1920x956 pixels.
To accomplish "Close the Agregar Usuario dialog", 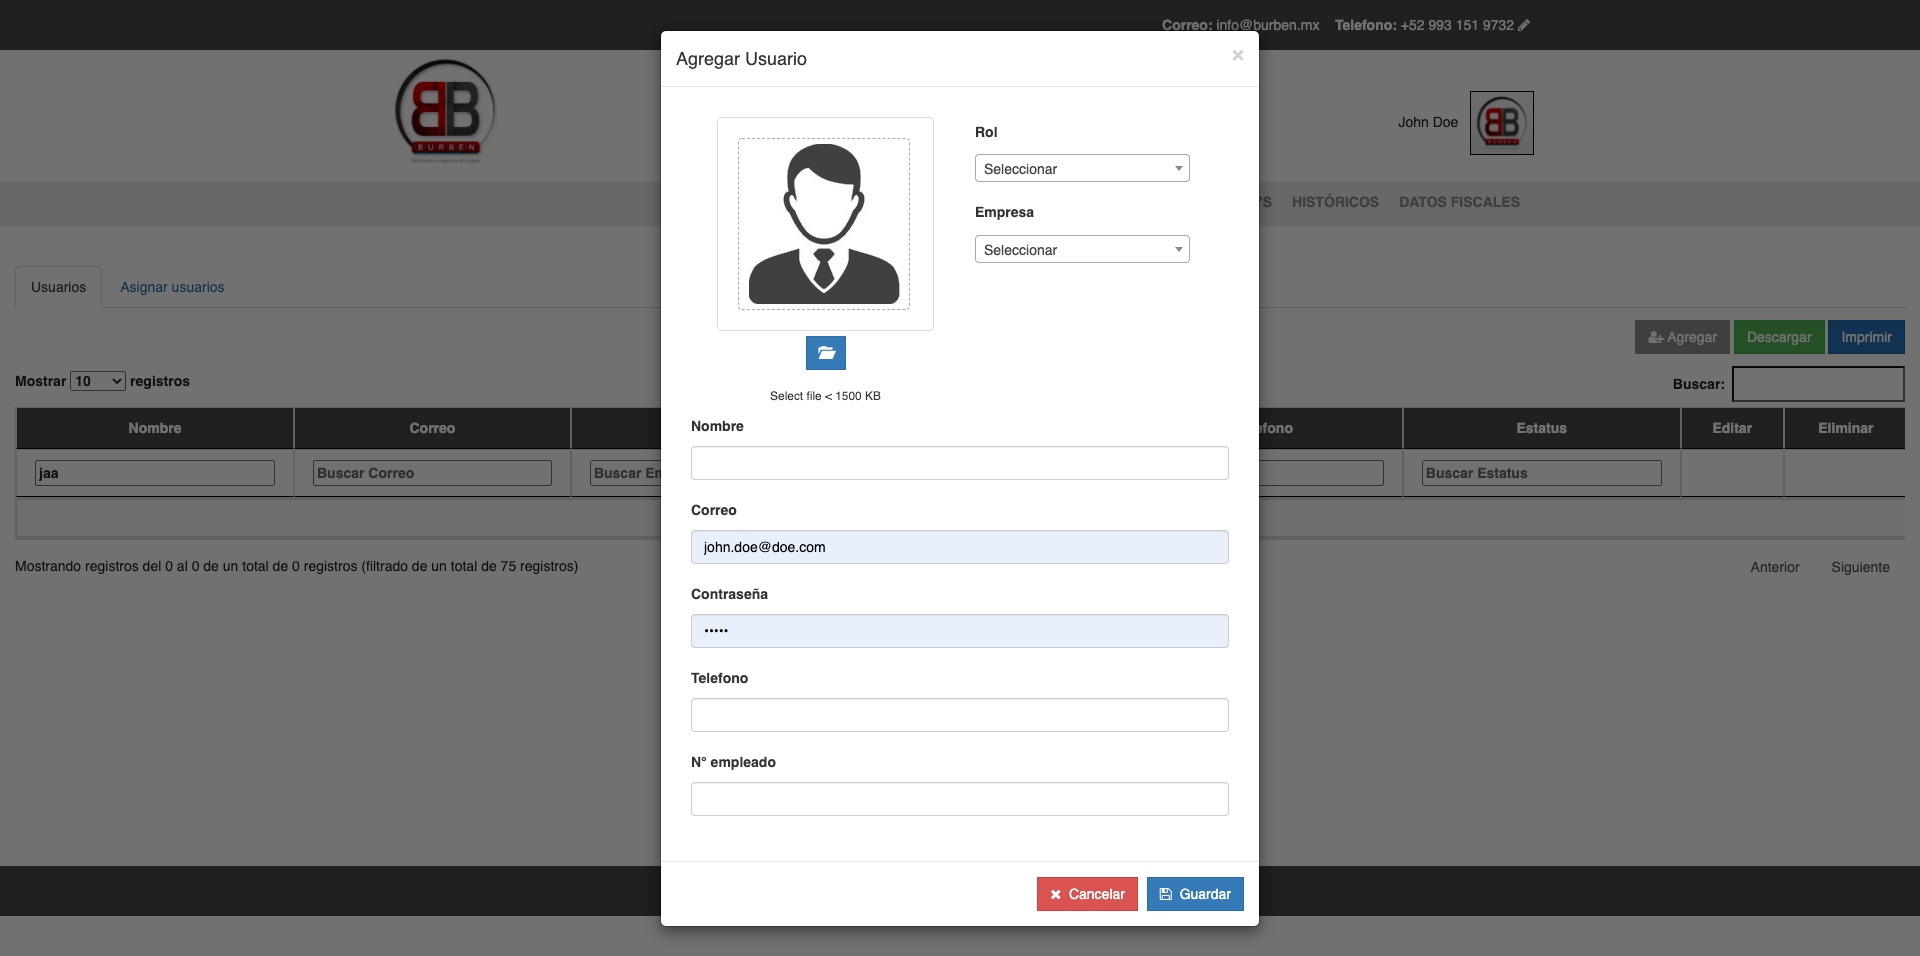I will point(1237,56).
